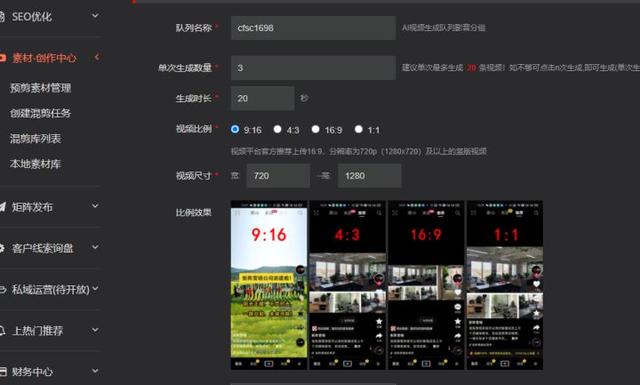Collapse the 素材-创作中心 menu arrow
Viewport: 640px width, 385px height.
click(x=97, y=57)
